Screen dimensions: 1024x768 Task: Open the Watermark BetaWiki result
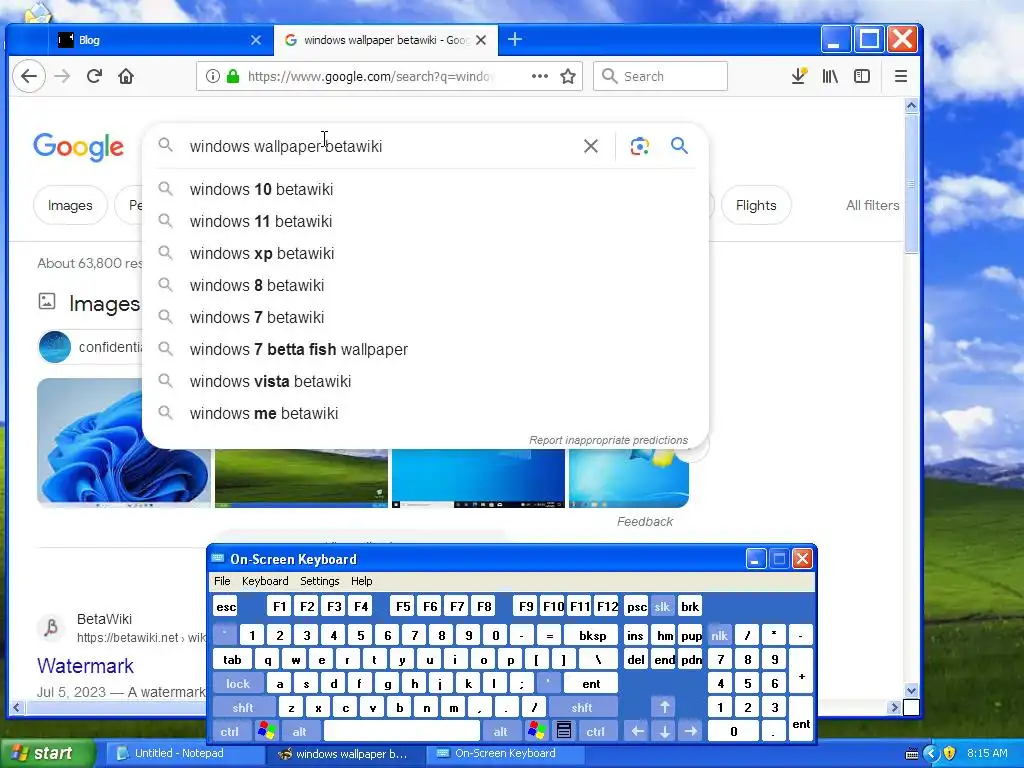click(86, 665)
